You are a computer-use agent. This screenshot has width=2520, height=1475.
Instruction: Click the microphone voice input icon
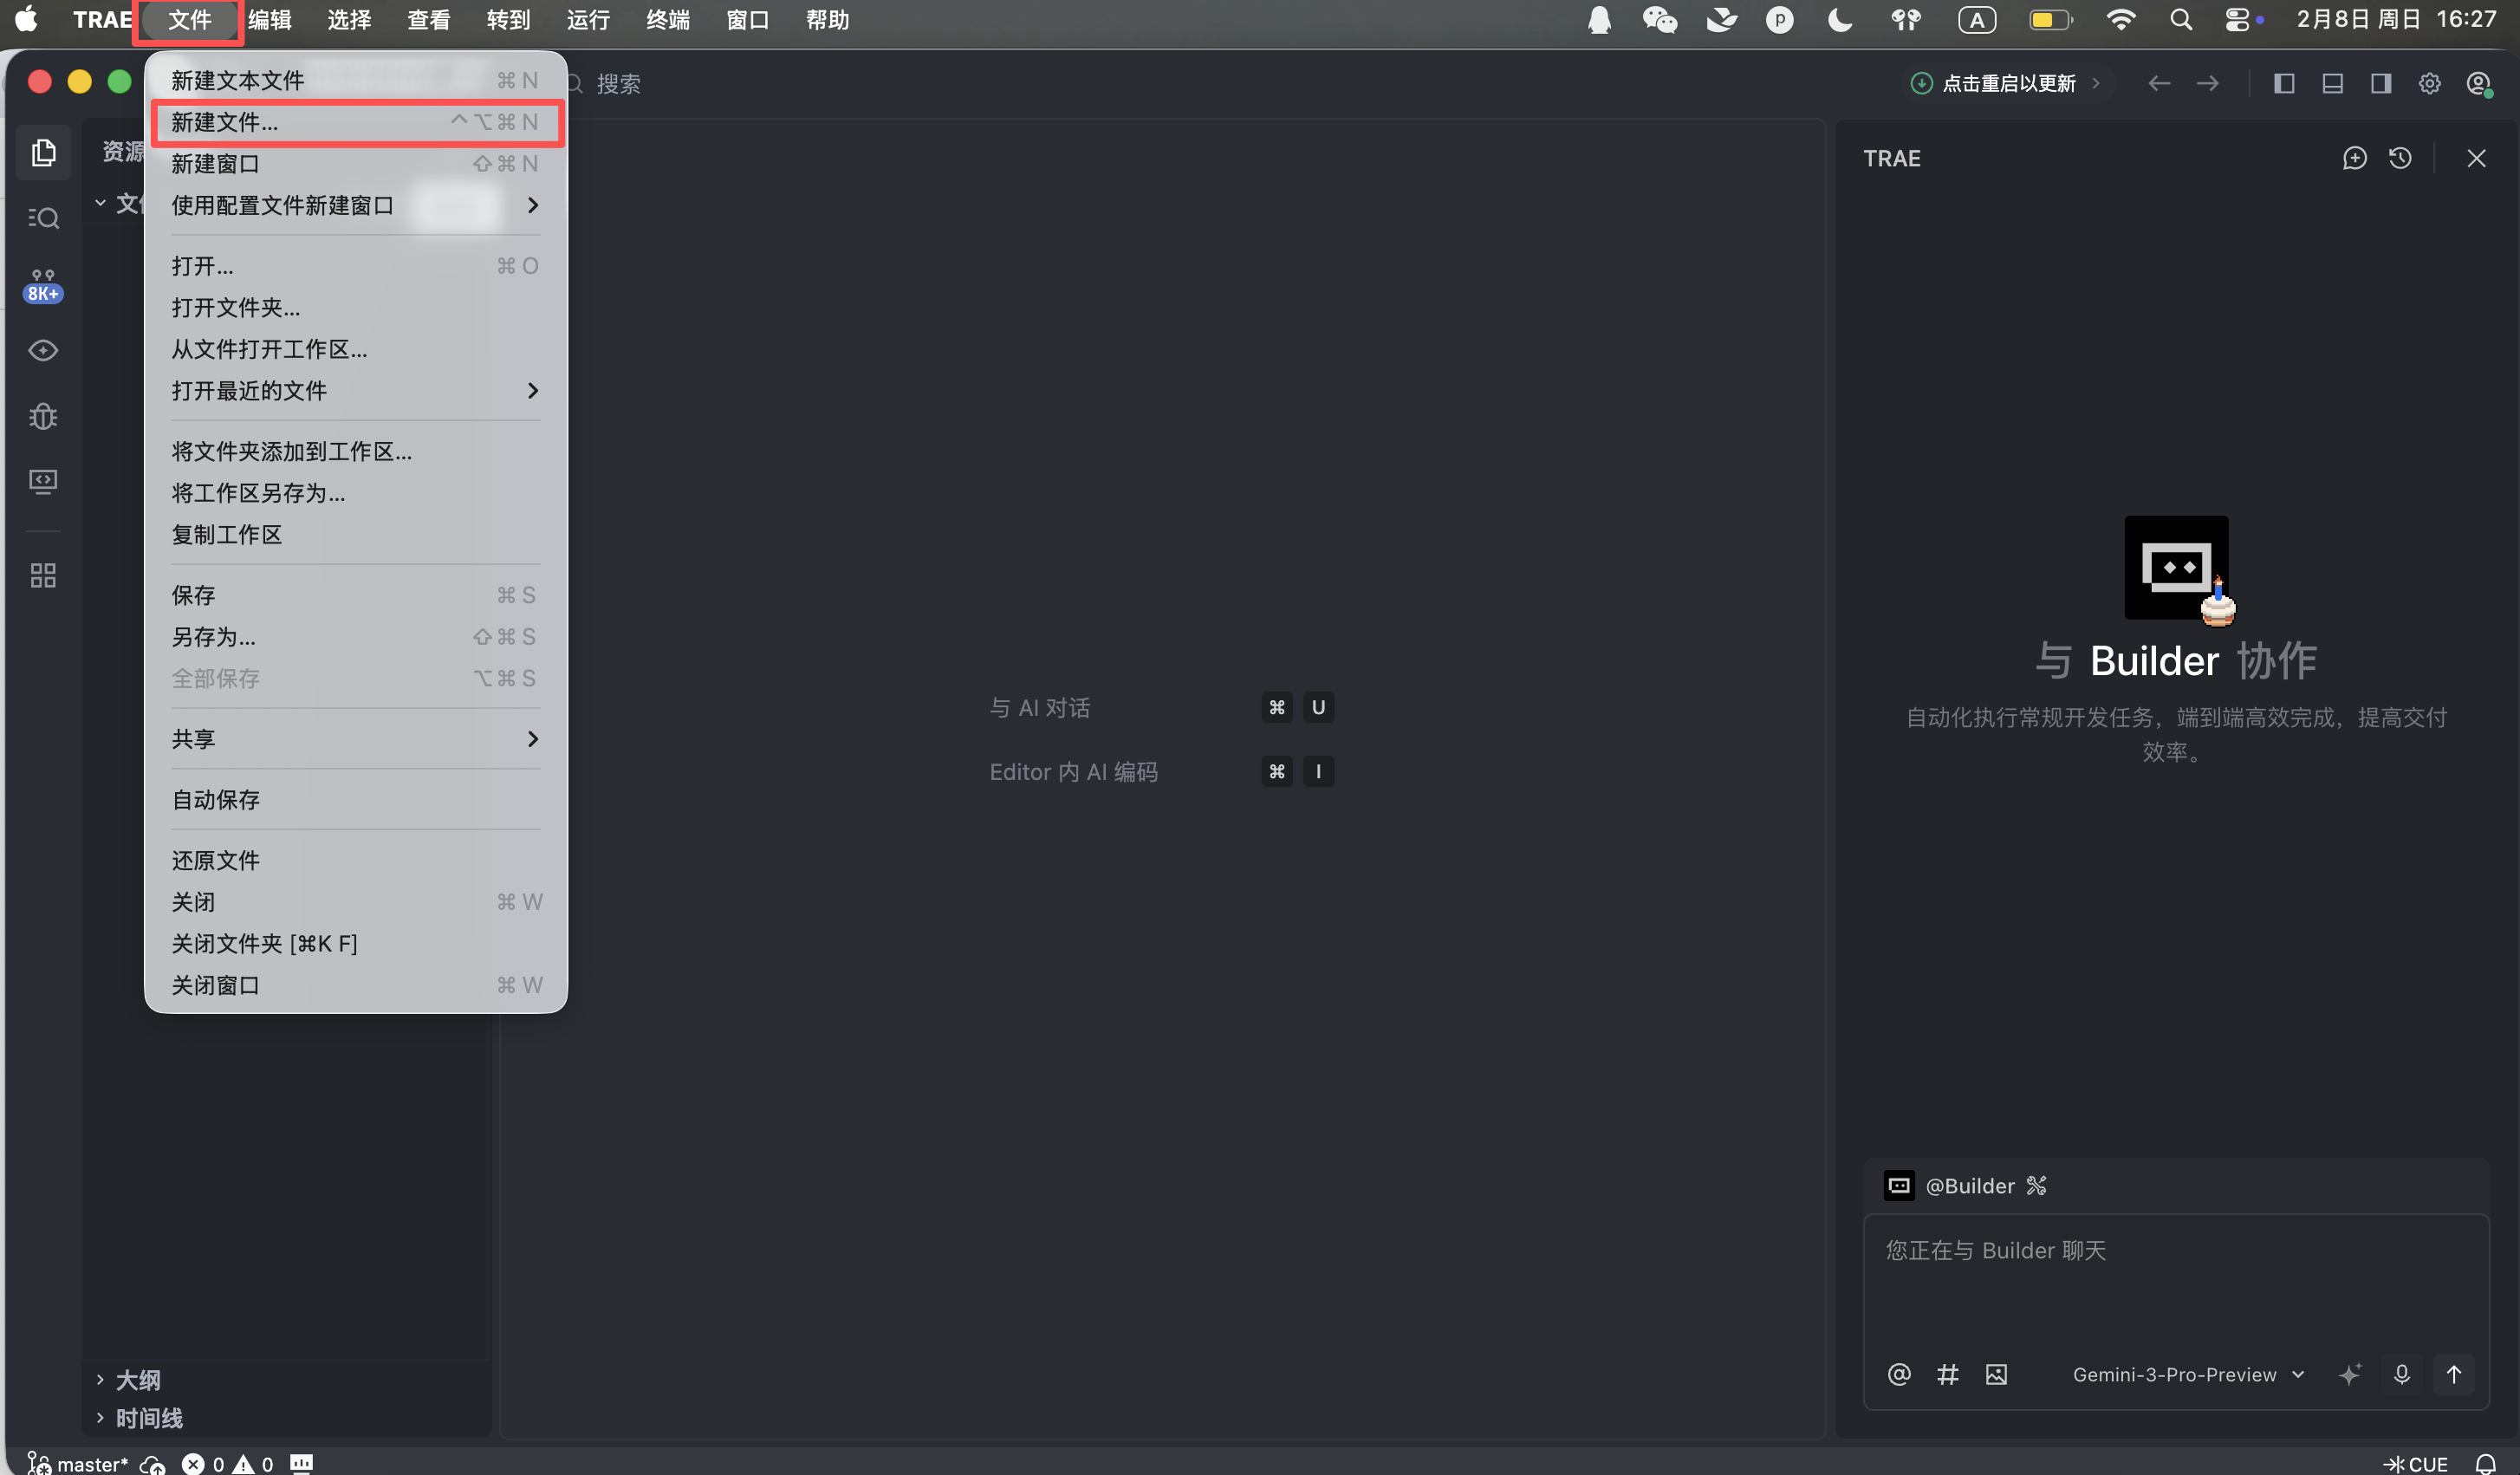(x=2401, y=1374)
